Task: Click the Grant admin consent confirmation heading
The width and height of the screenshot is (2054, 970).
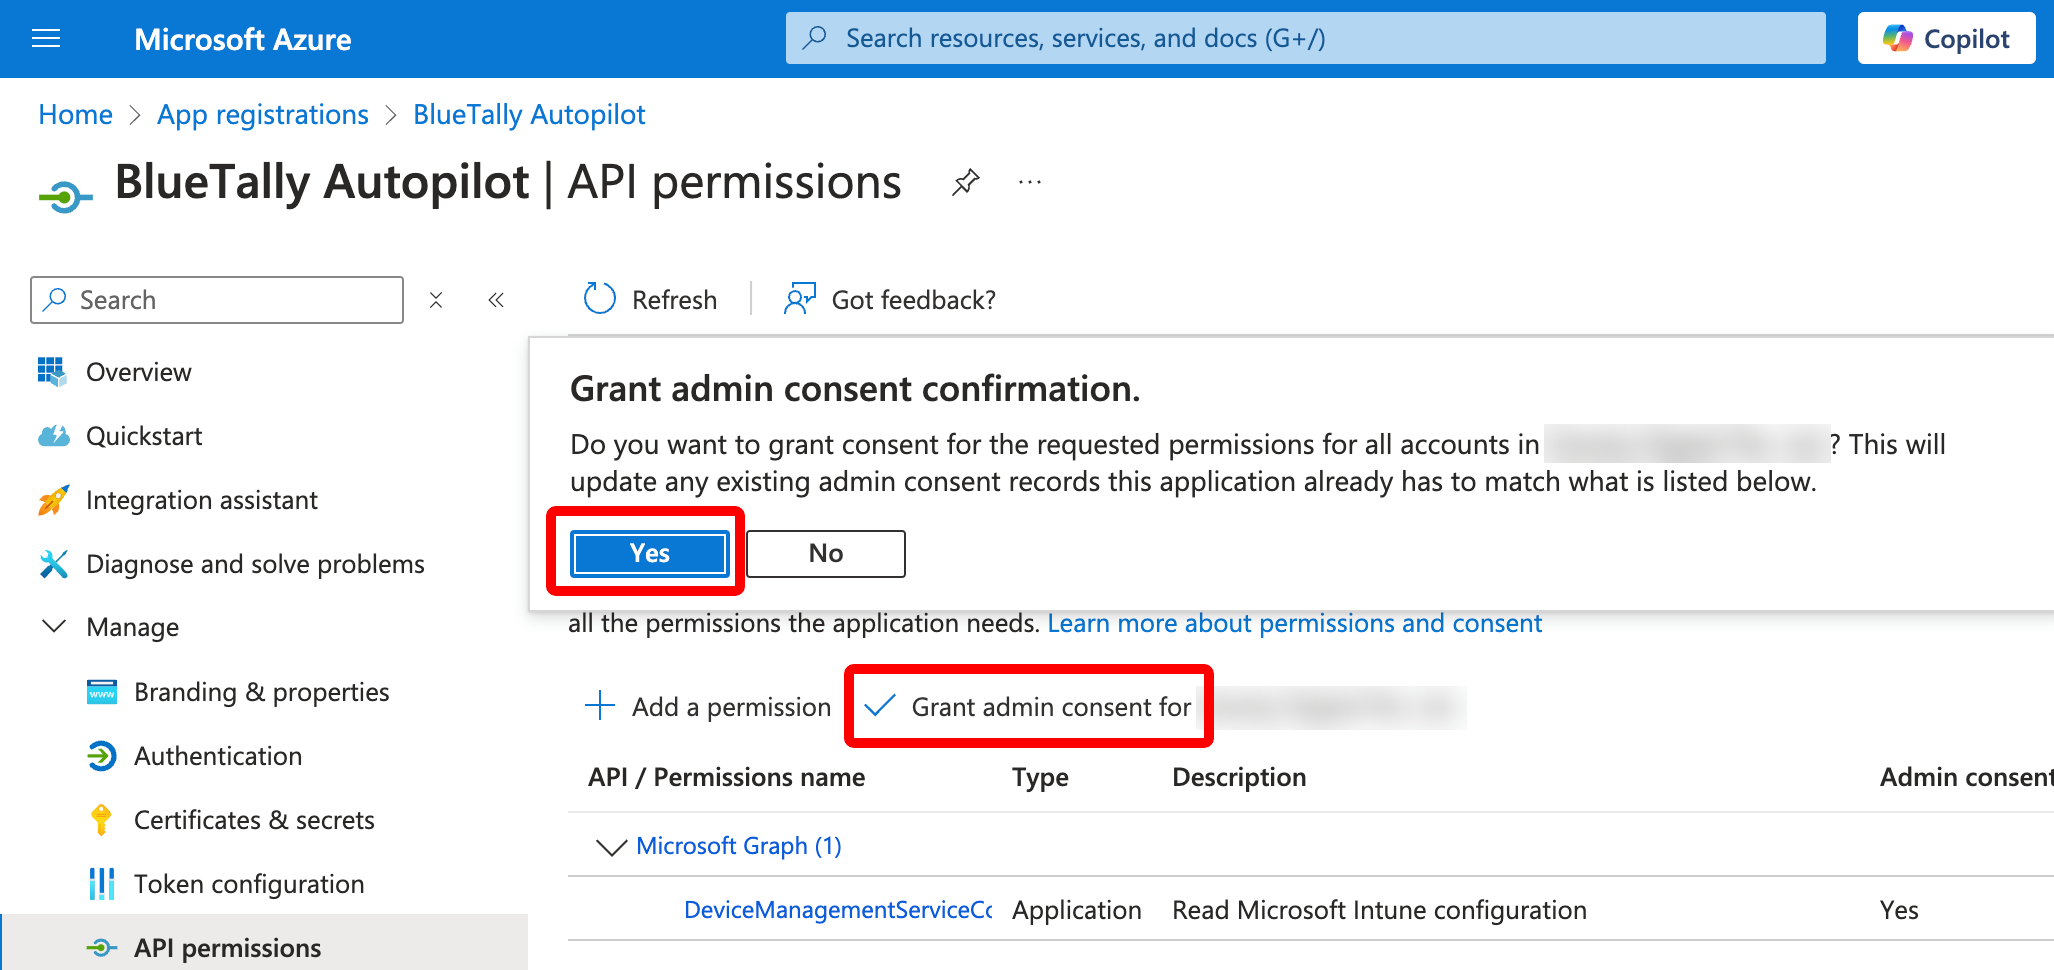Action: click(x=855, y=388)
